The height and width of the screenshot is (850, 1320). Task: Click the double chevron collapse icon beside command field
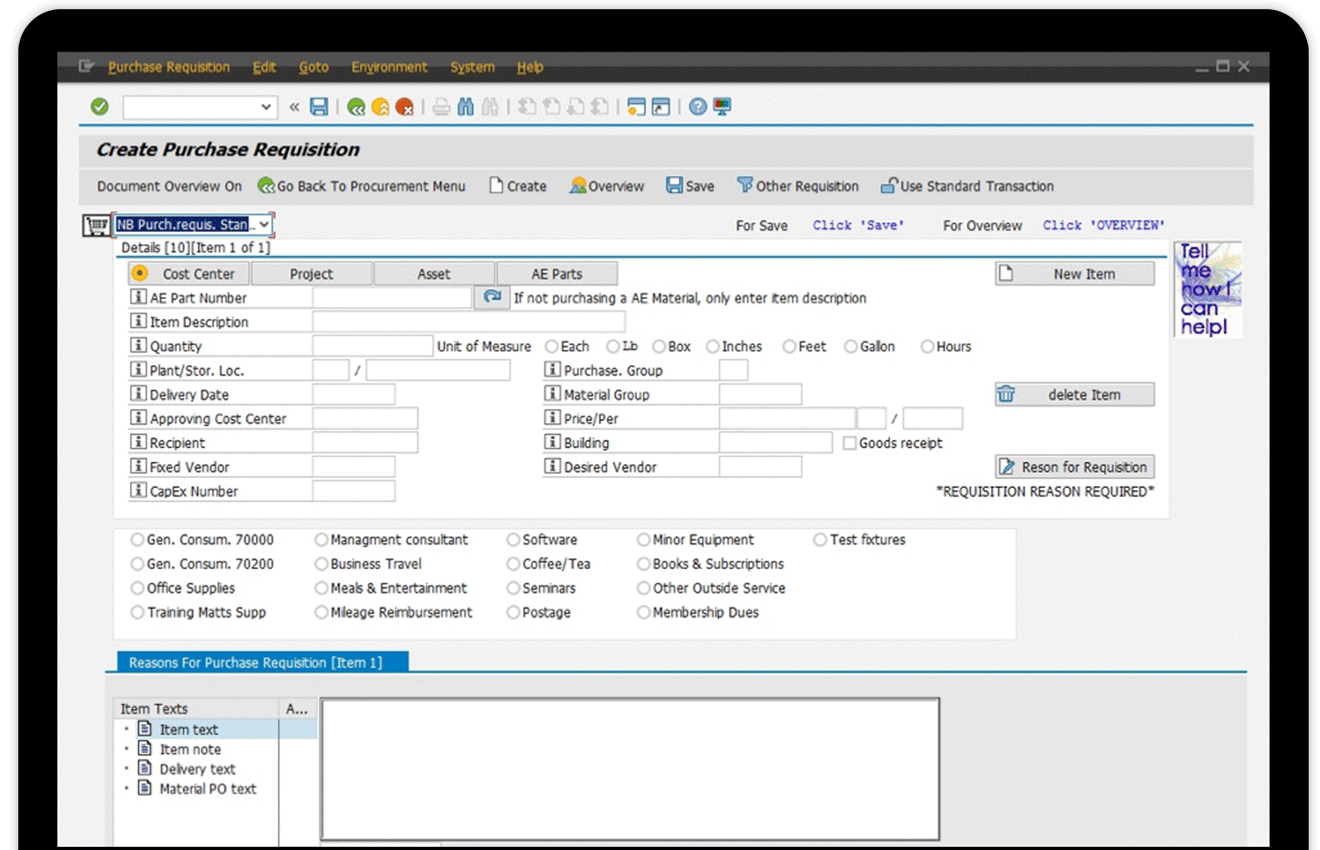(x=294, y=107)
